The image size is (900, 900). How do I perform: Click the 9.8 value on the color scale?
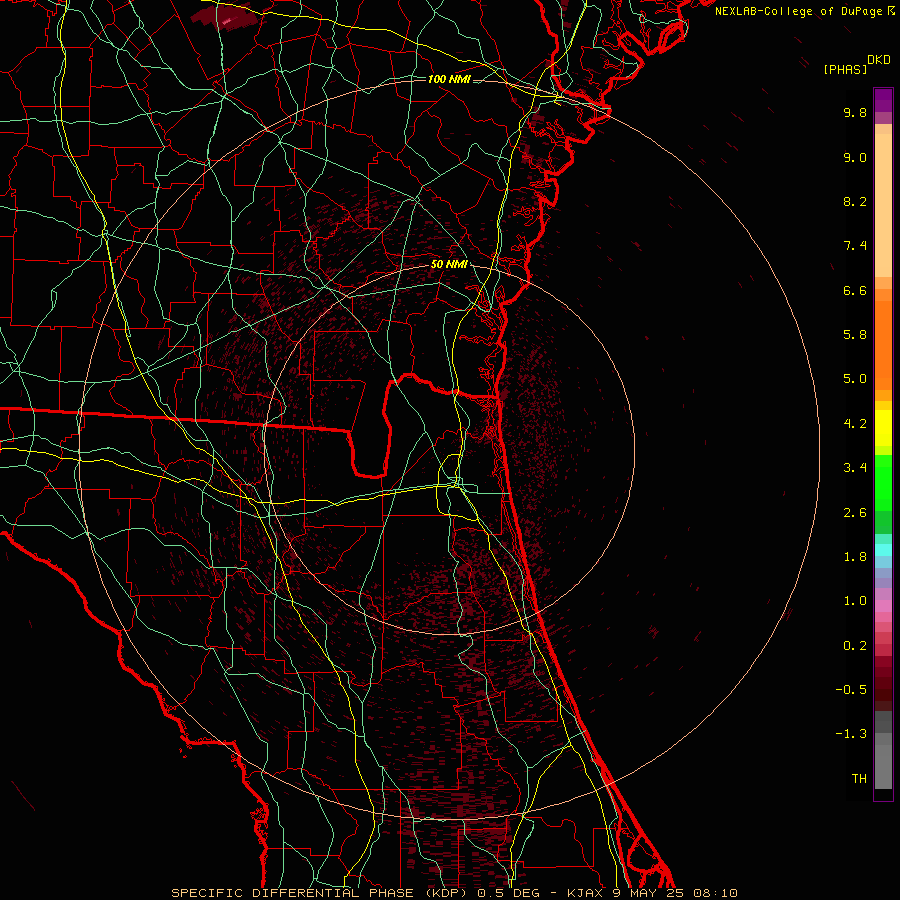855,112
